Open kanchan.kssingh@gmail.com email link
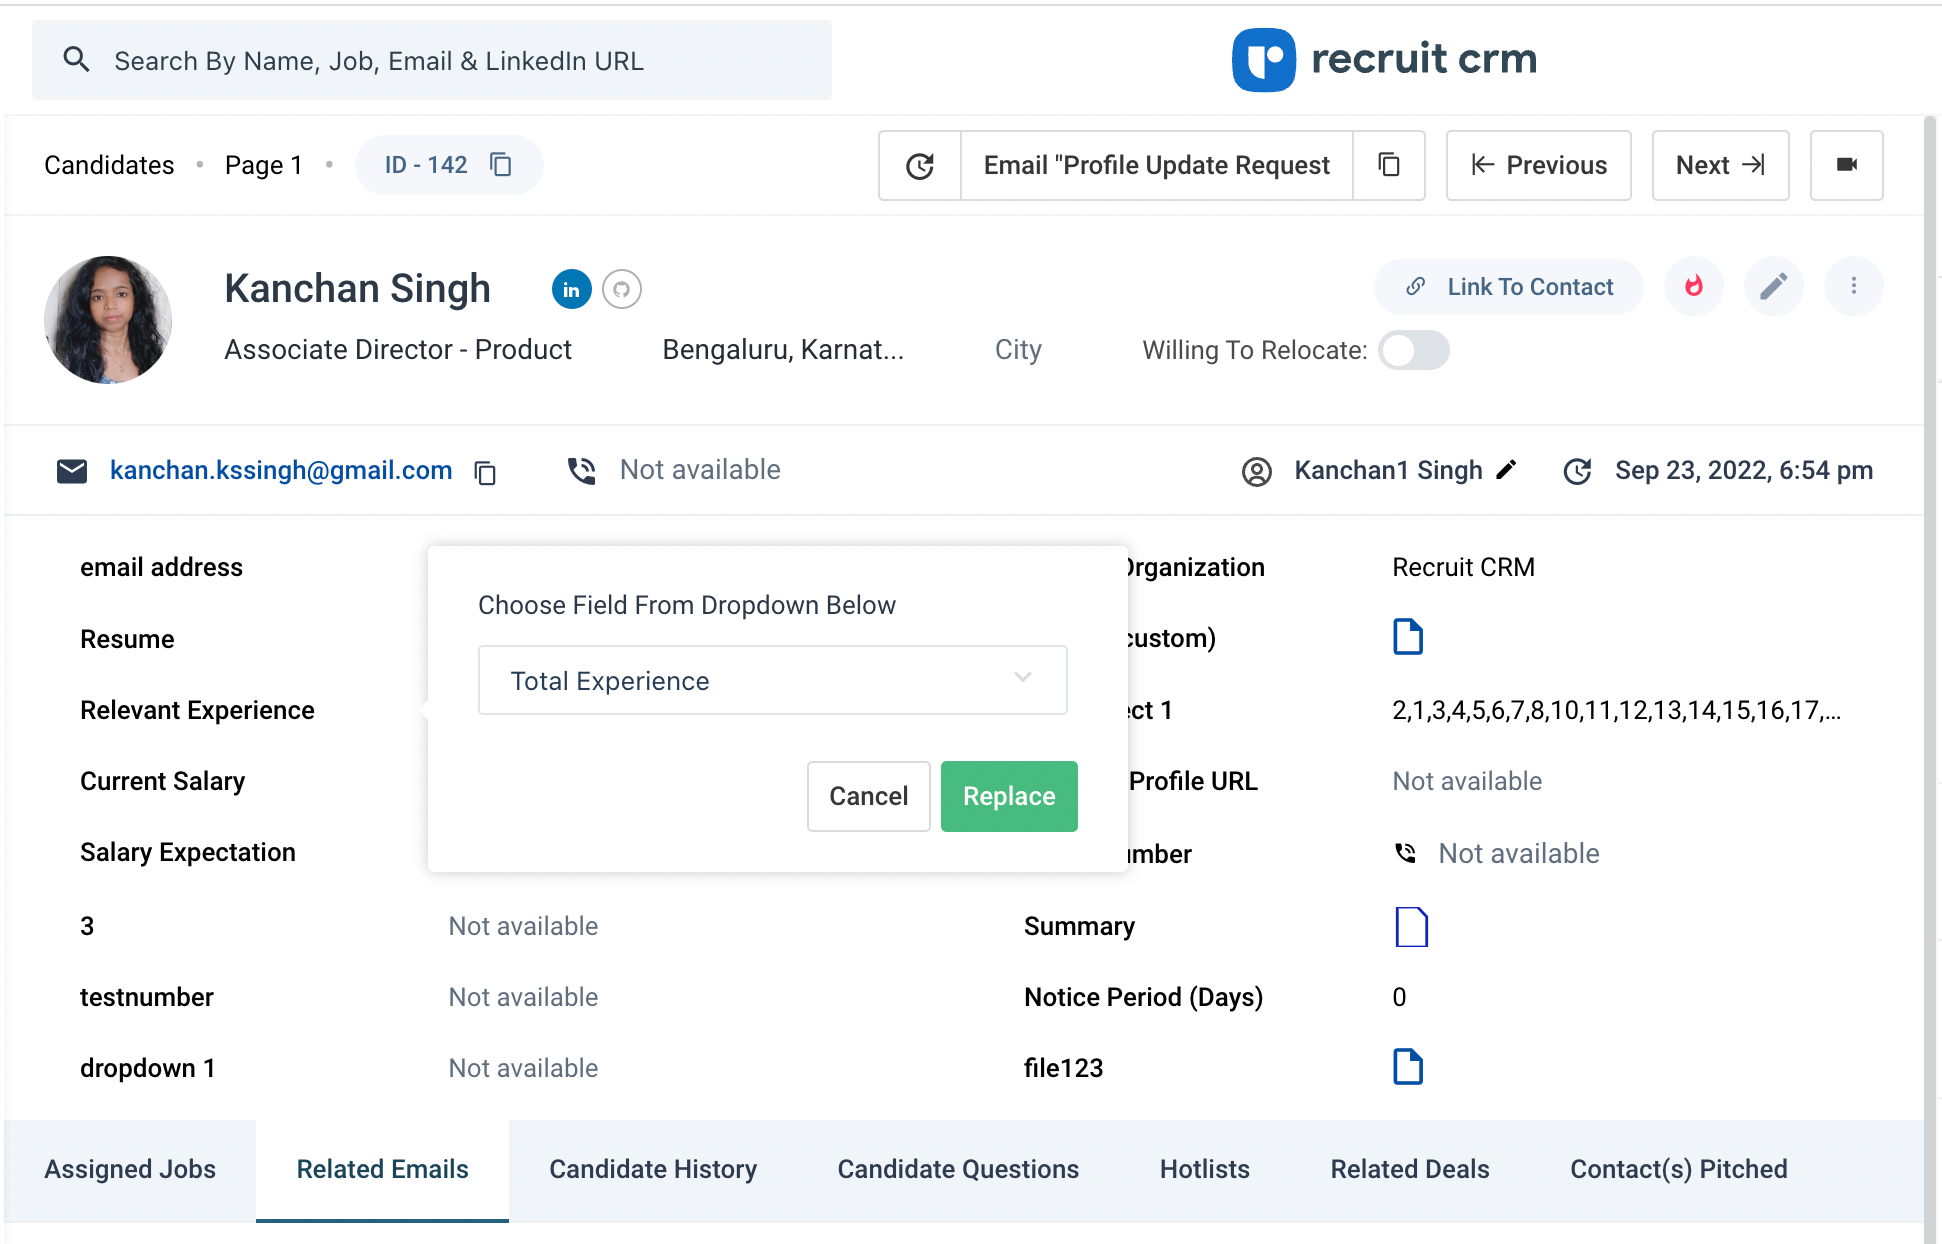1942x1244 pixels. [x=281, y=470]
